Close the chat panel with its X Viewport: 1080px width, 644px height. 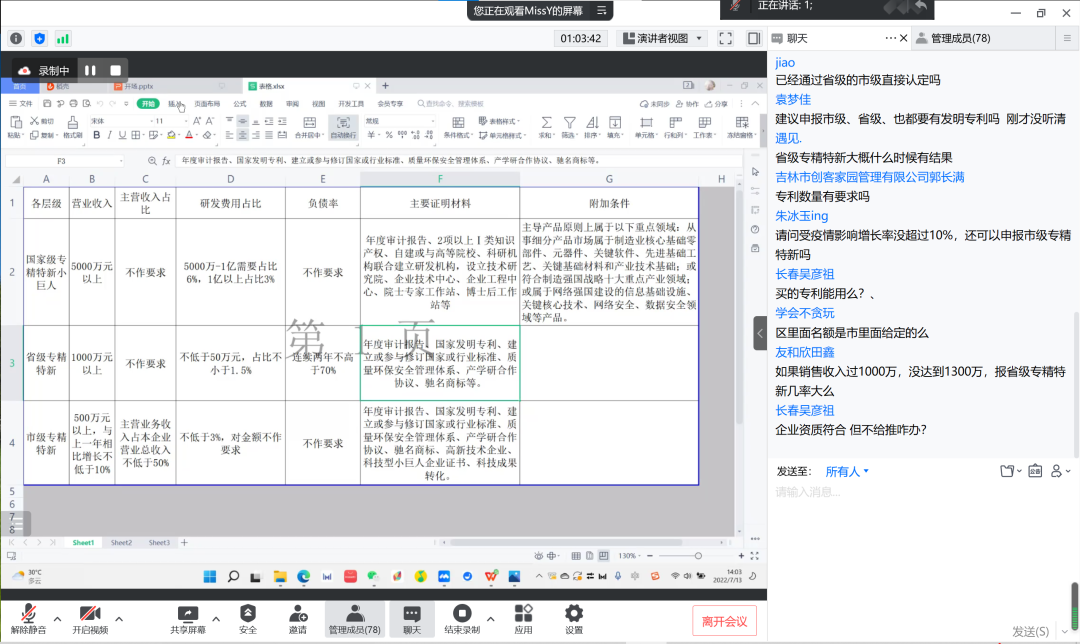(904, 38)
